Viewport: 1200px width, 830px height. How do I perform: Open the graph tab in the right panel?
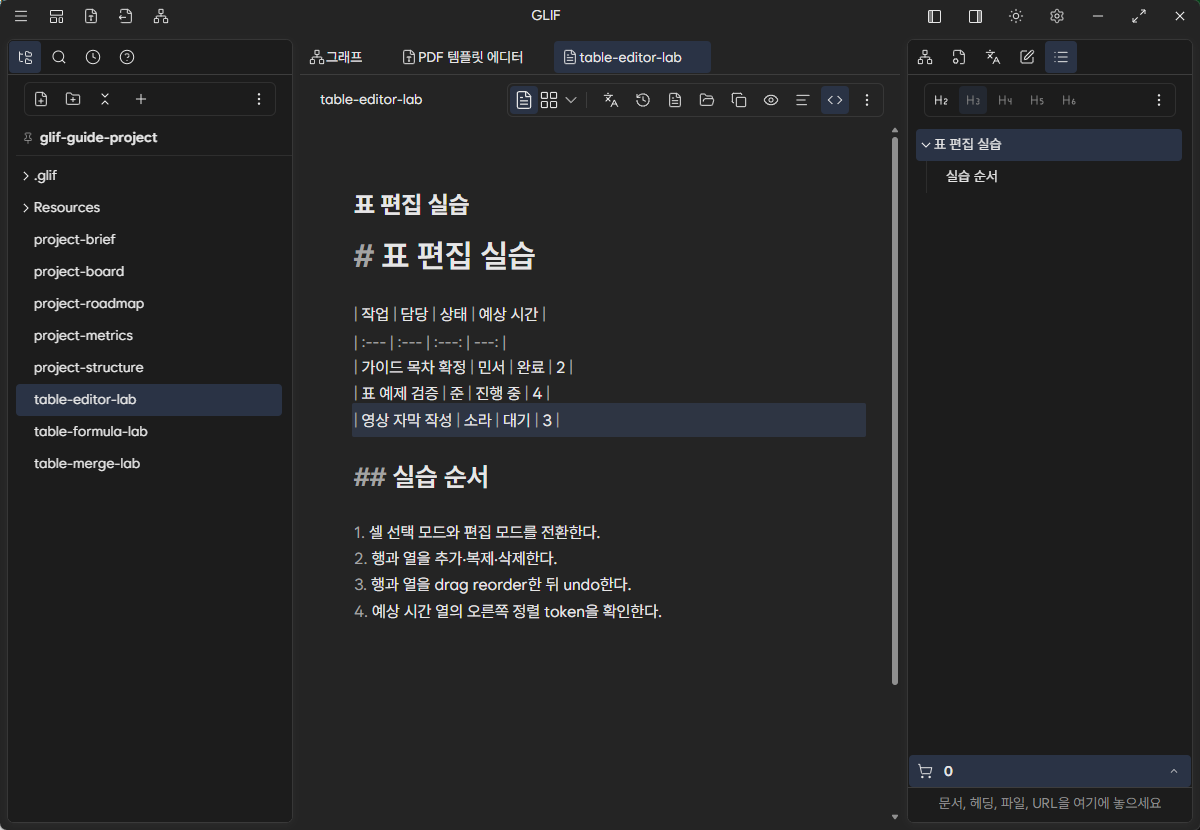(x=925, y=57)
